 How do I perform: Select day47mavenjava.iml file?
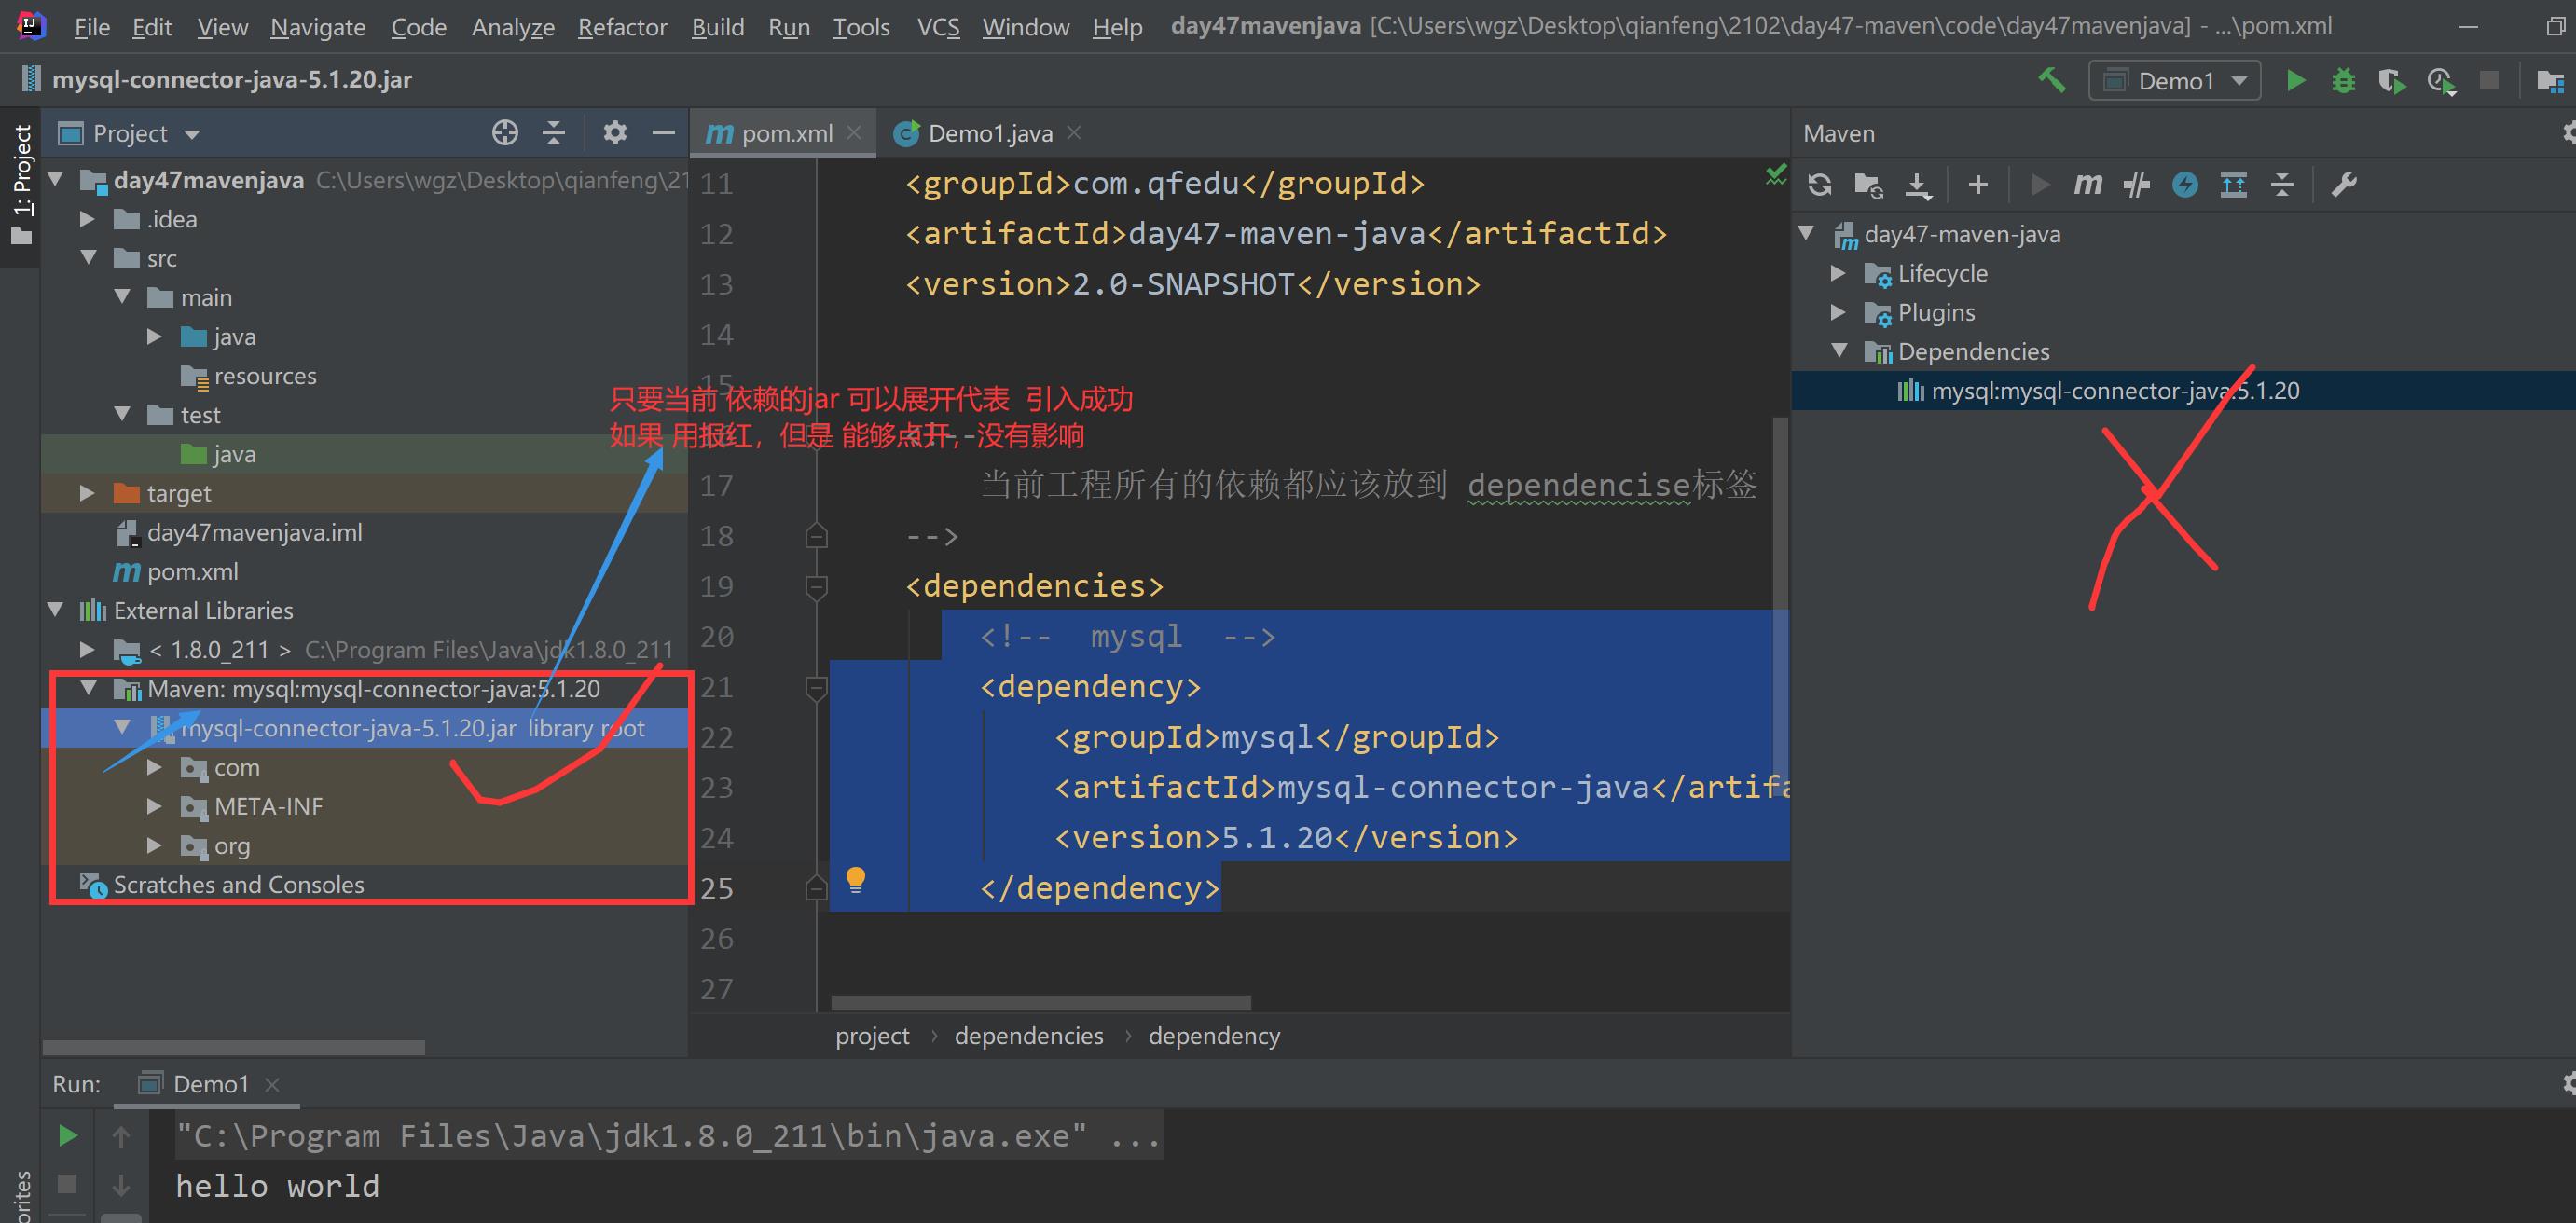(254, 533)
